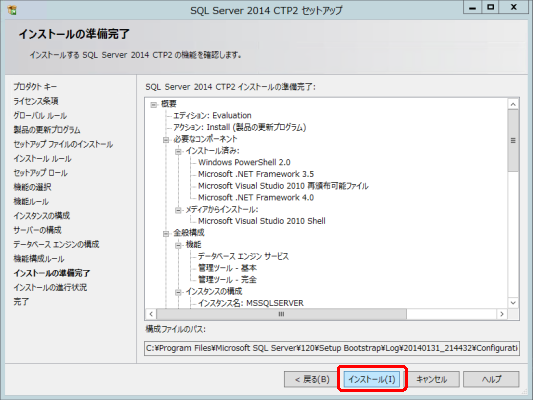
Task: Open help with the ヘルプ button
Action: pyautogui.click(x=491, y=379)
